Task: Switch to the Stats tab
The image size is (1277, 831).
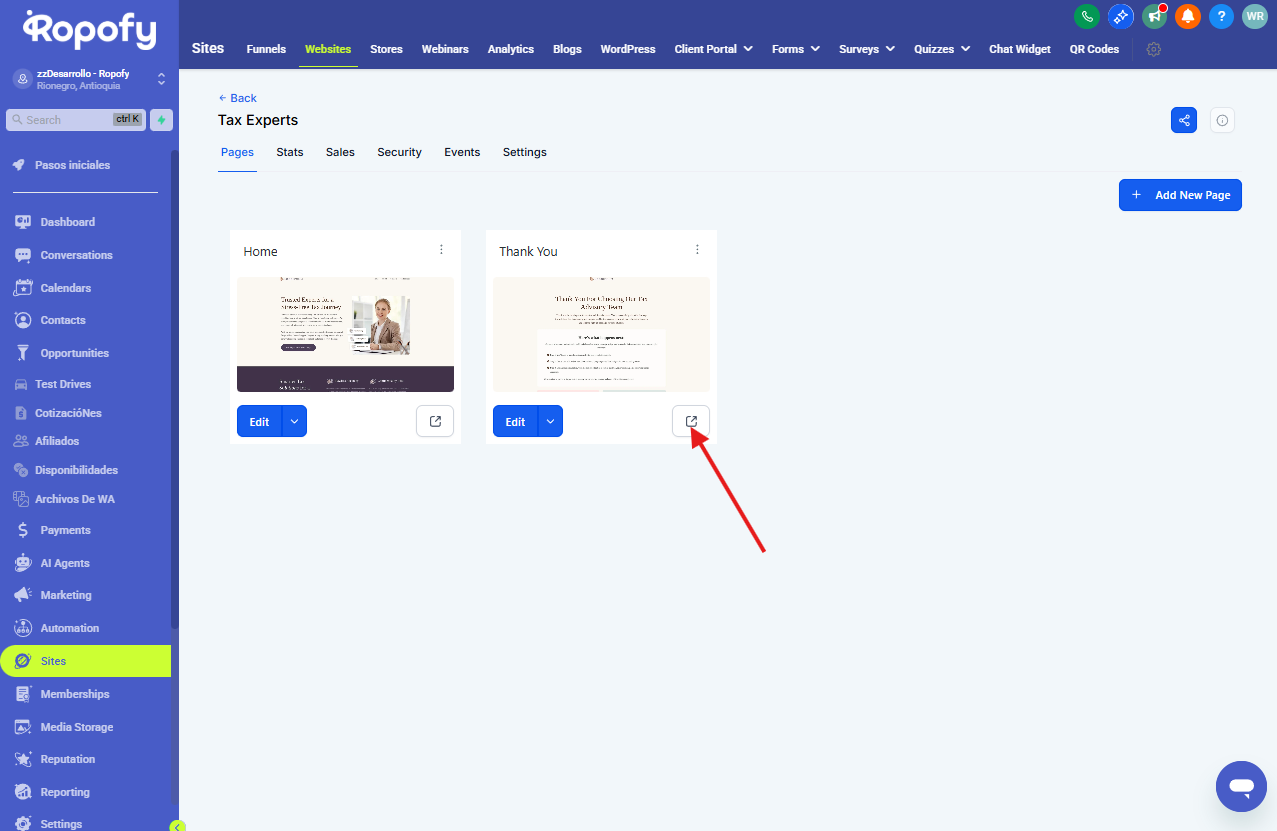Action: tap(290, 152)
